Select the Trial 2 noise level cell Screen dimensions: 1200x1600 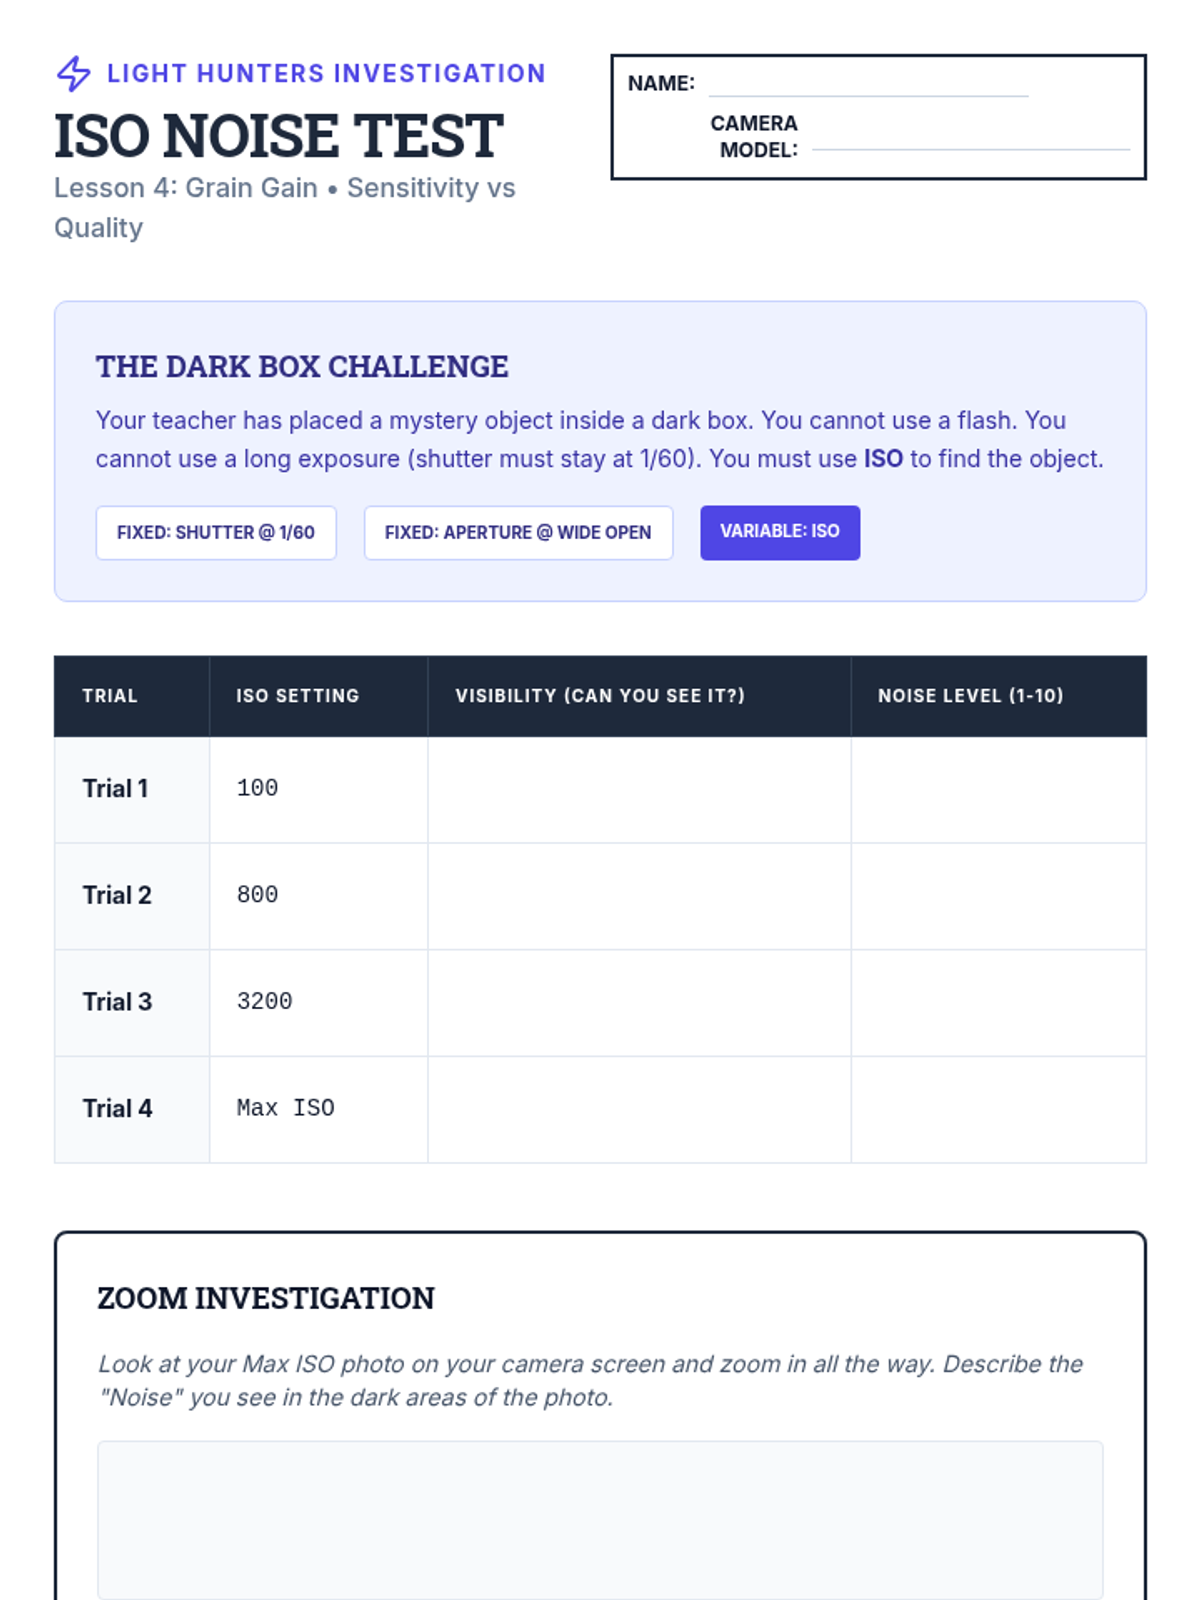(998, 896)
